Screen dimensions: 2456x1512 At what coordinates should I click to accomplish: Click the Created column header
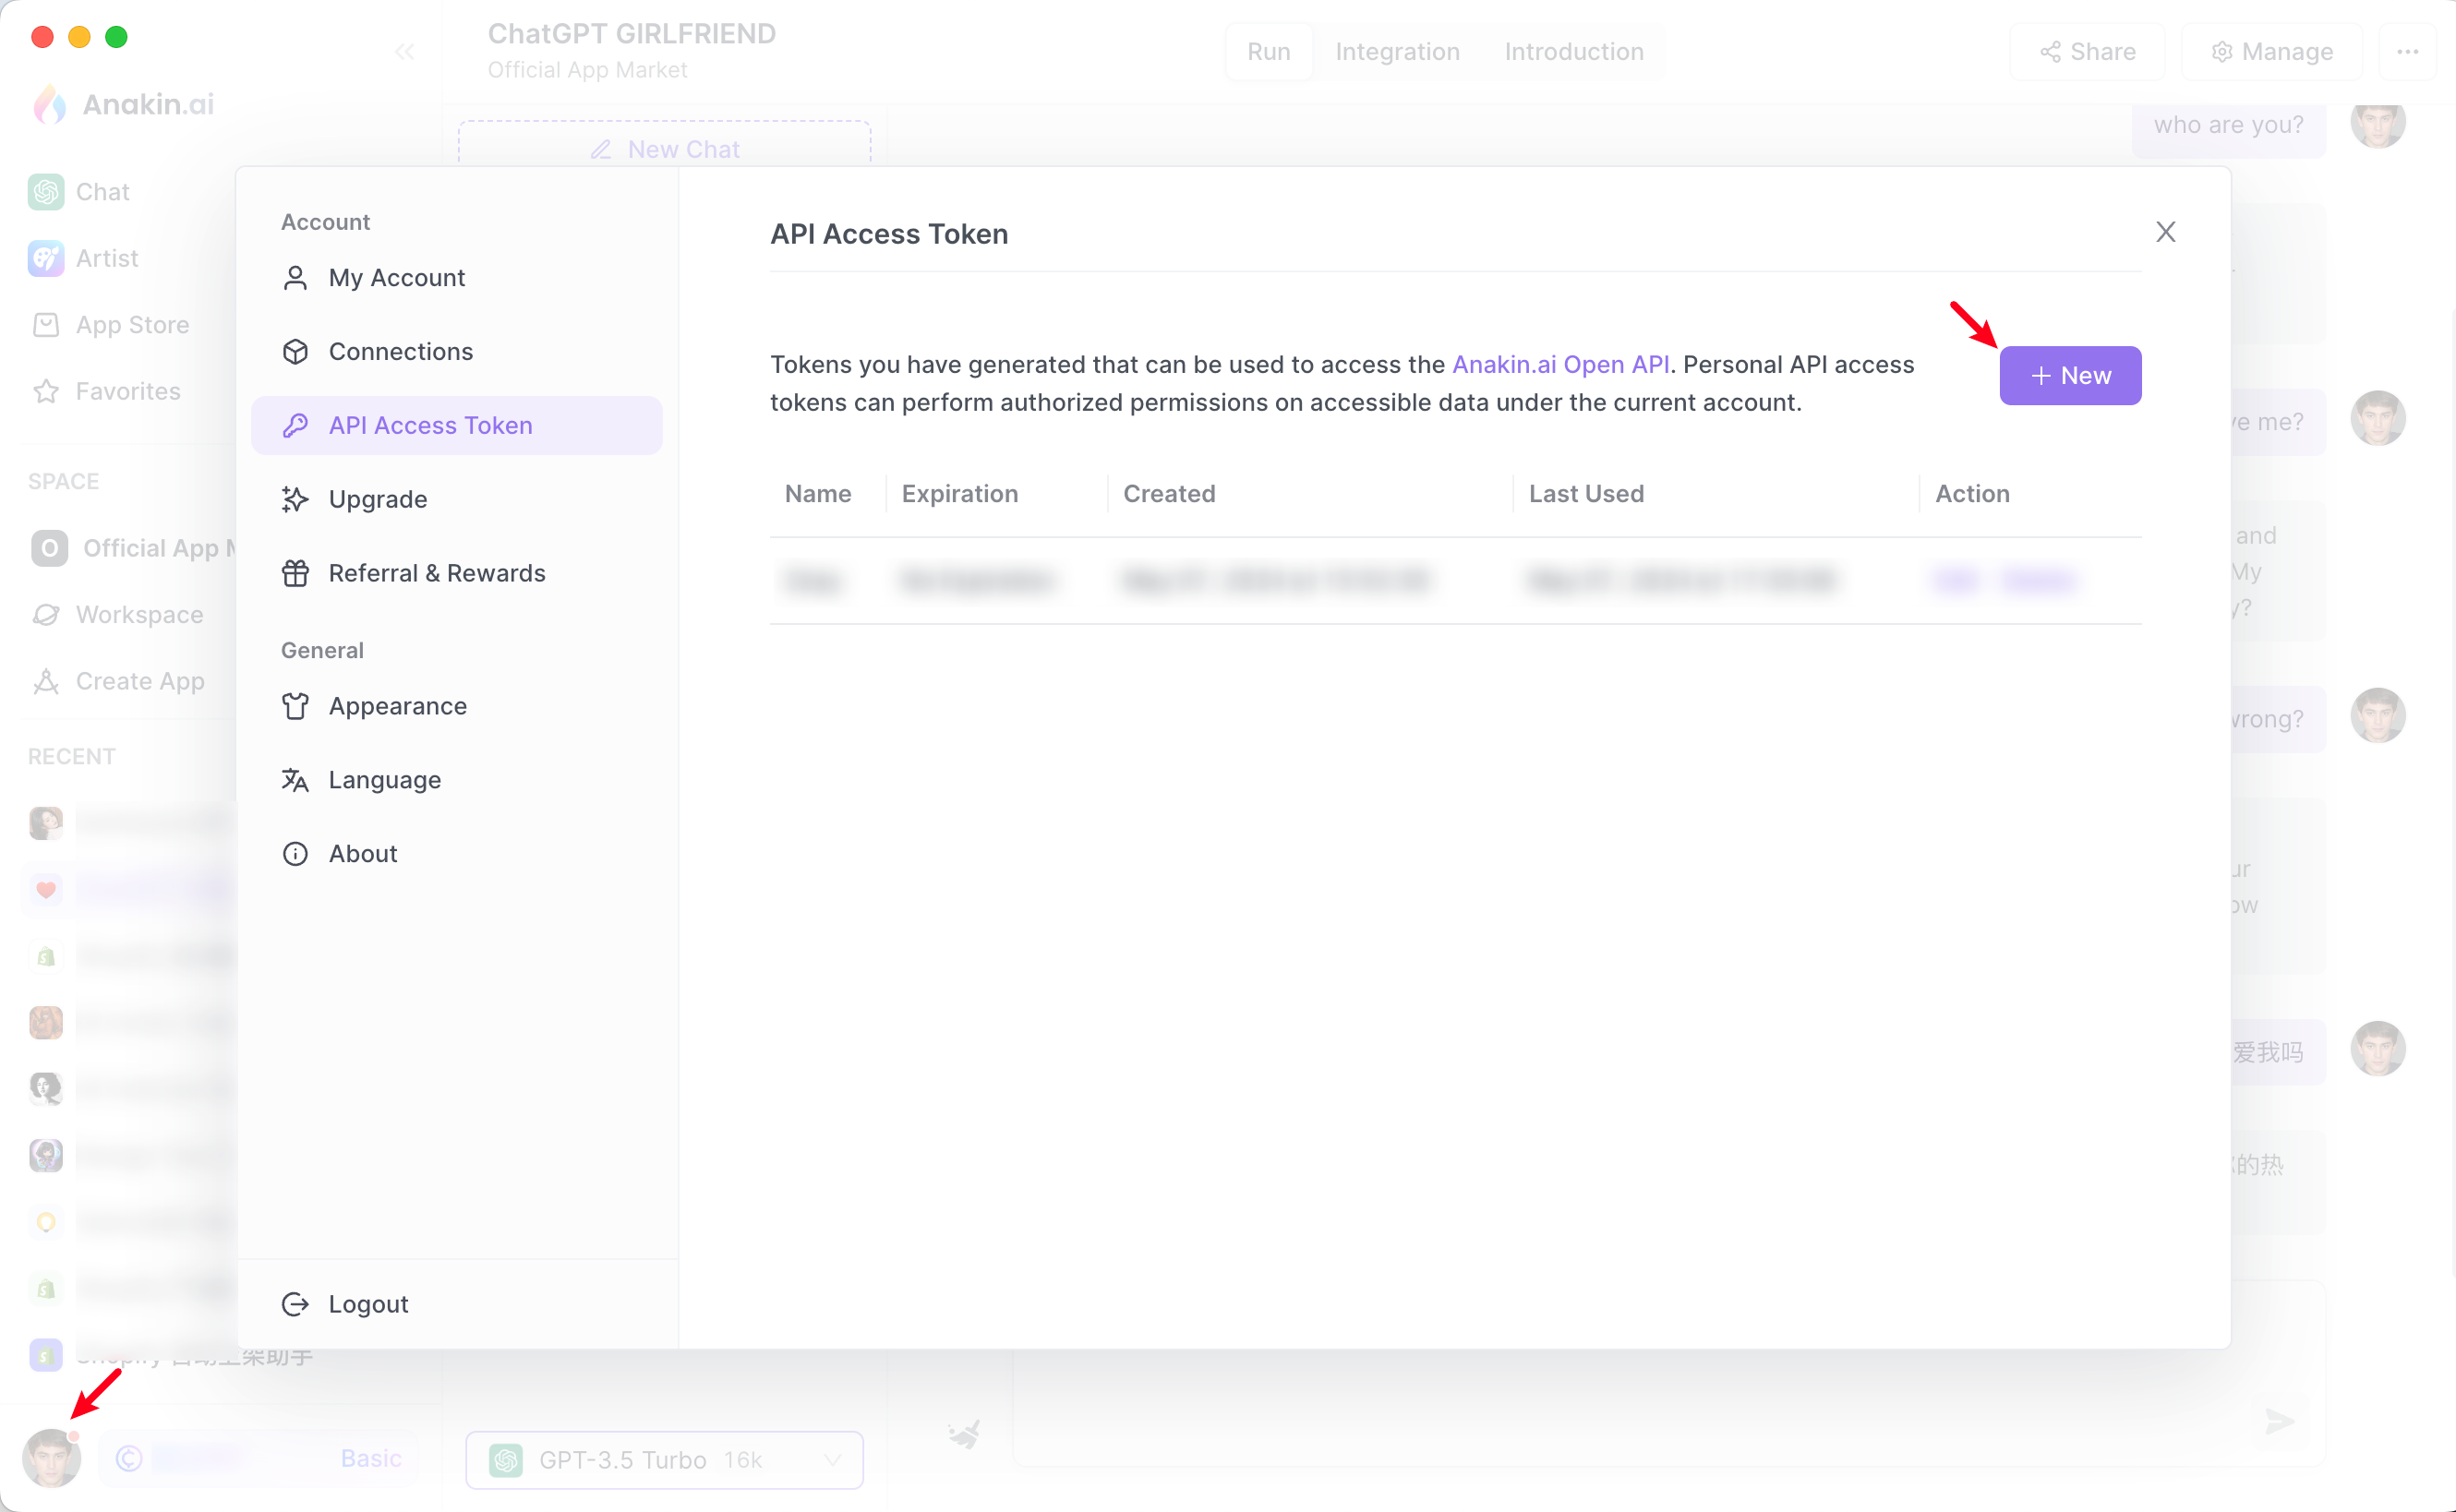[1169, 494]
